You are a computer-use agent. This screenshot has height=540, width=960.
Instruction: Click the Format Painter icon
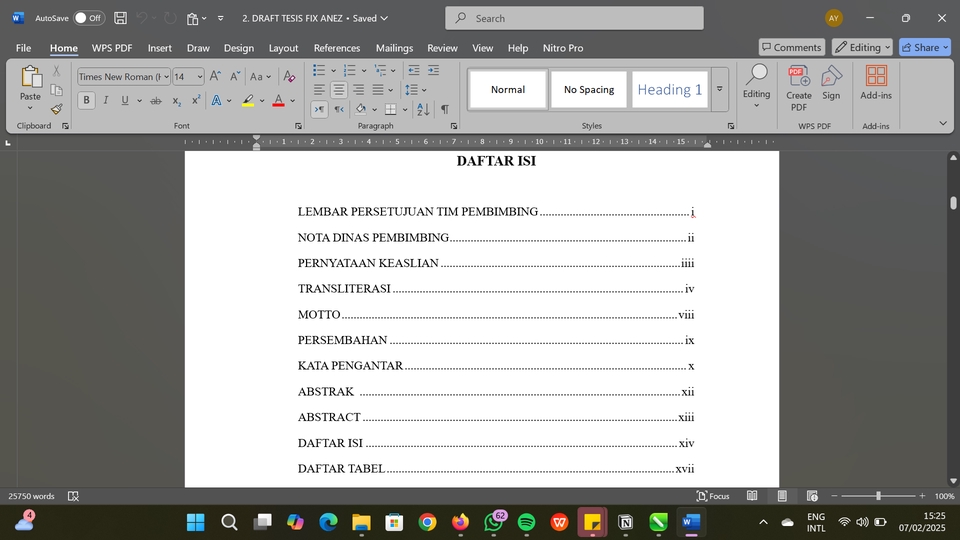[x=56, y=110]
